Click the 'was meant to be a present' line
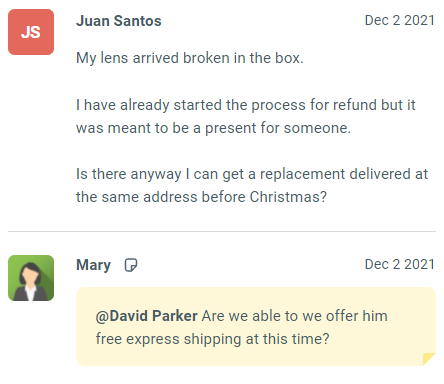 (x=213, y=128)
